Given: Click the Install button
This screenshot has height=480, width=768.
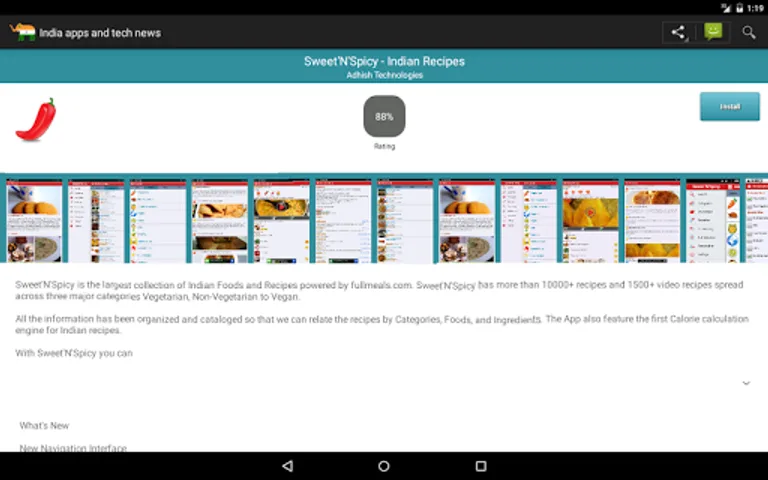Looking at the screenshot, I should (730, 106).
